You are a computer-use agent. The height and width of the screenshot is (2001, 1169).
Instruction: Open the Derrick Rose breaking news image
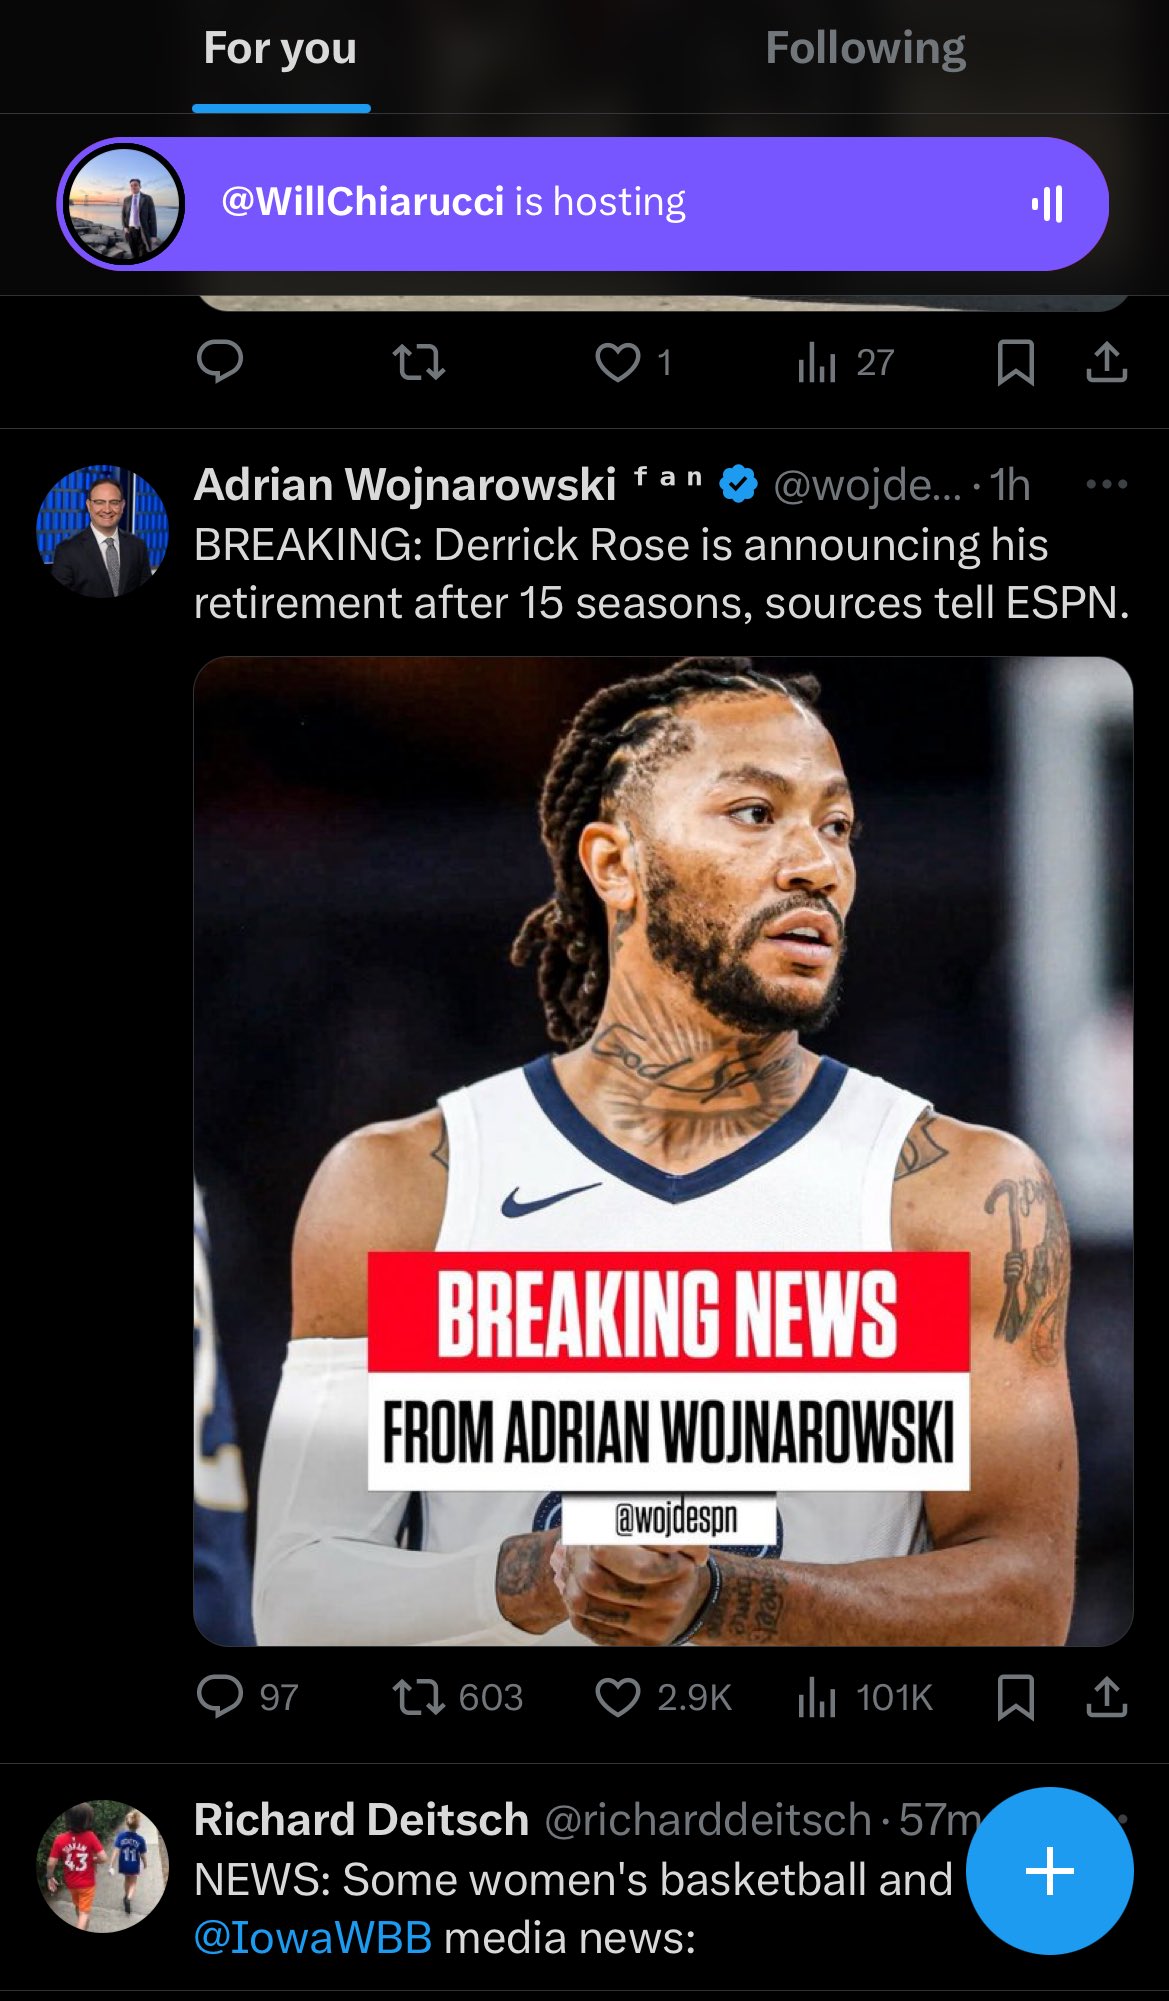pyautogui.click(x=663, y=1151)
